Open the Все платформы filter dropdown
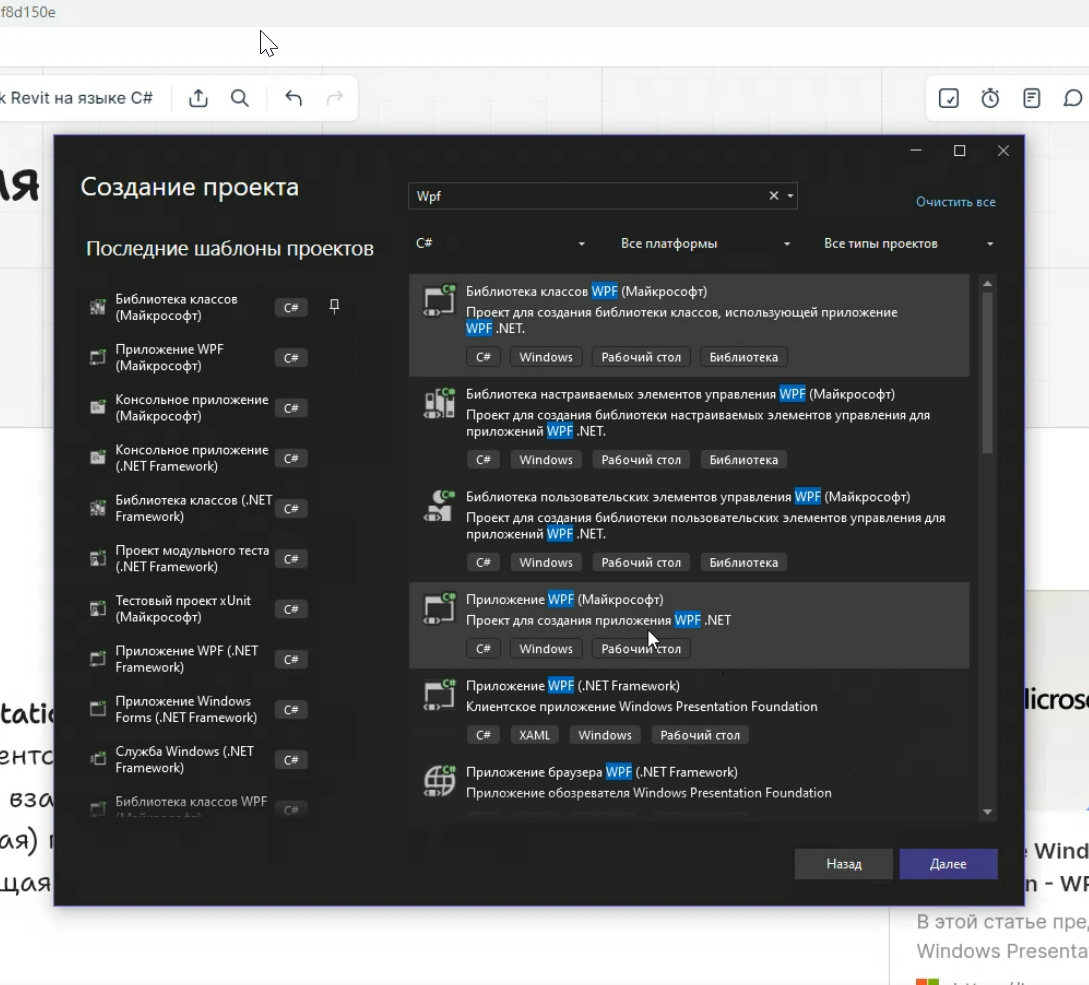 [x=705, y=243]
